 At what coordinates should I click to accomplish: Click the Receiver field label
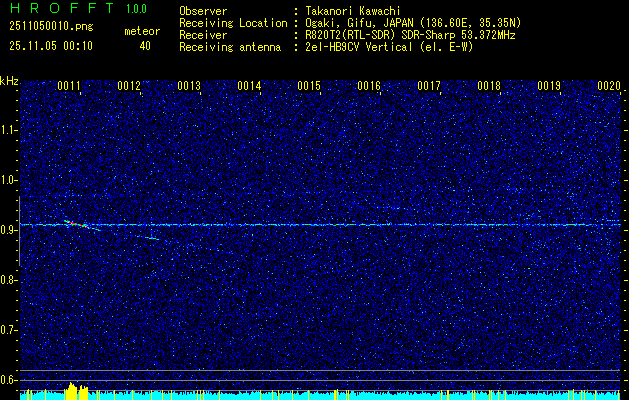pyautogui.click(x=203, y=35)
